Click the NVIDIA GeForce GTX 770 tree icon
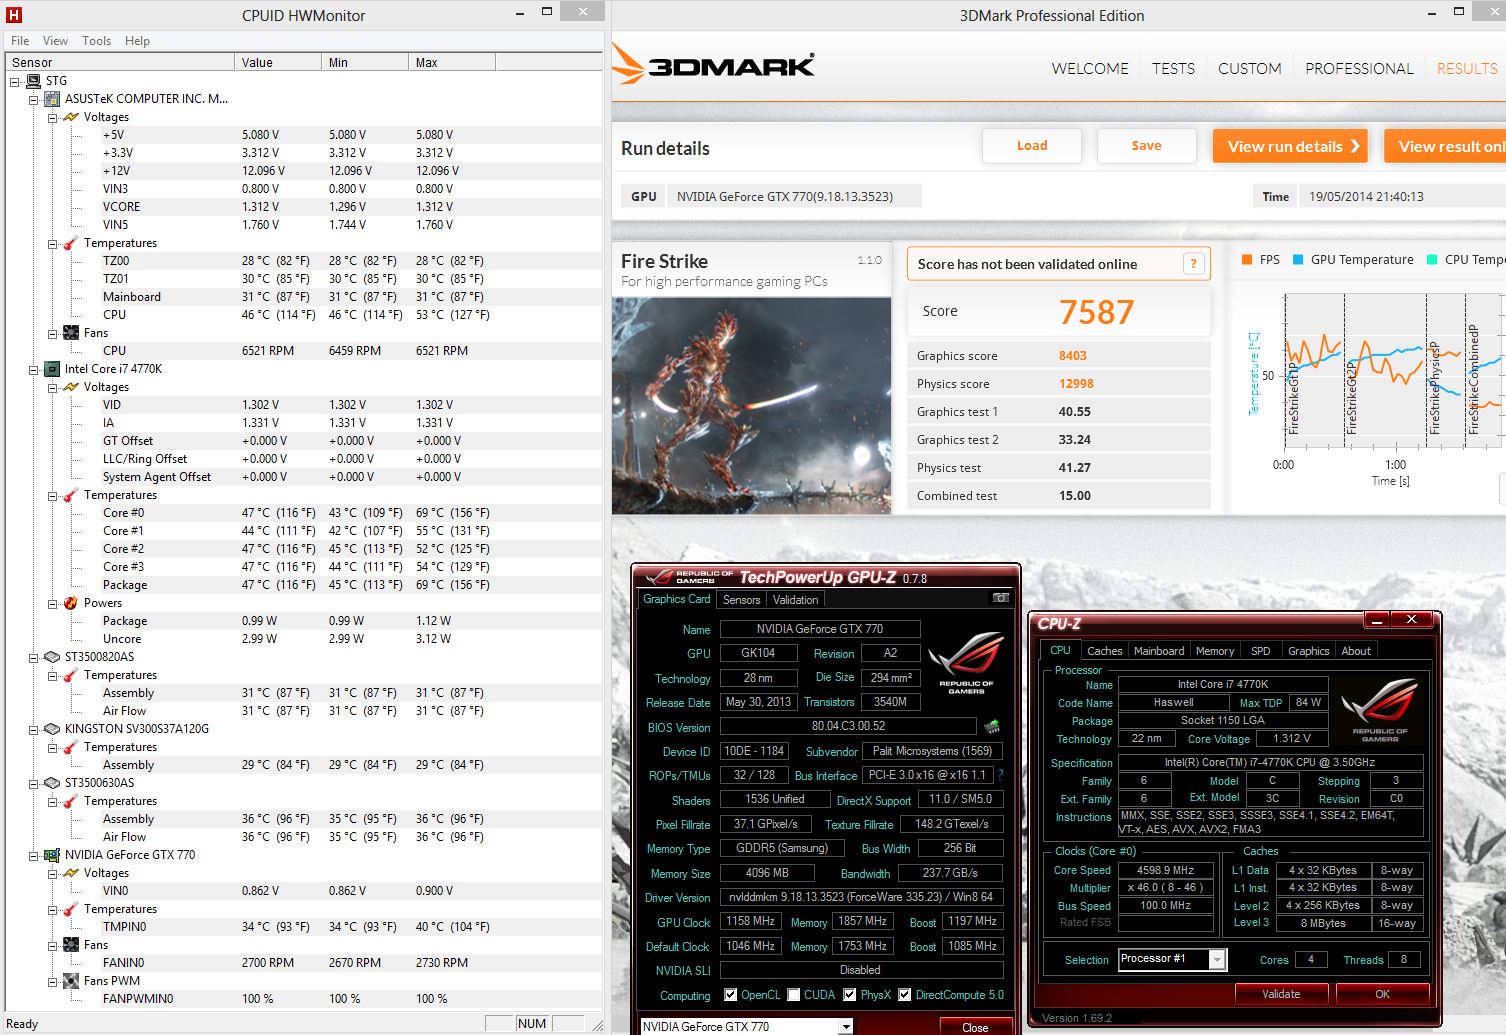Viewport: 1506px width, 1035px height. (x=51, y=855)
